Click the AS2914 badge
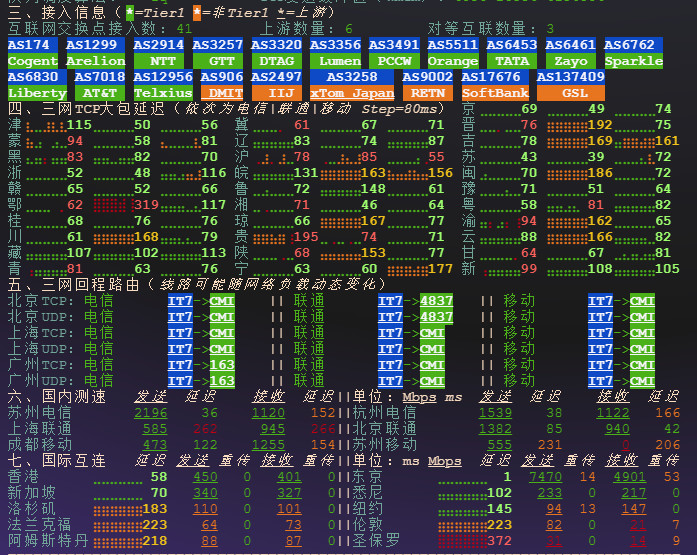 159,45
